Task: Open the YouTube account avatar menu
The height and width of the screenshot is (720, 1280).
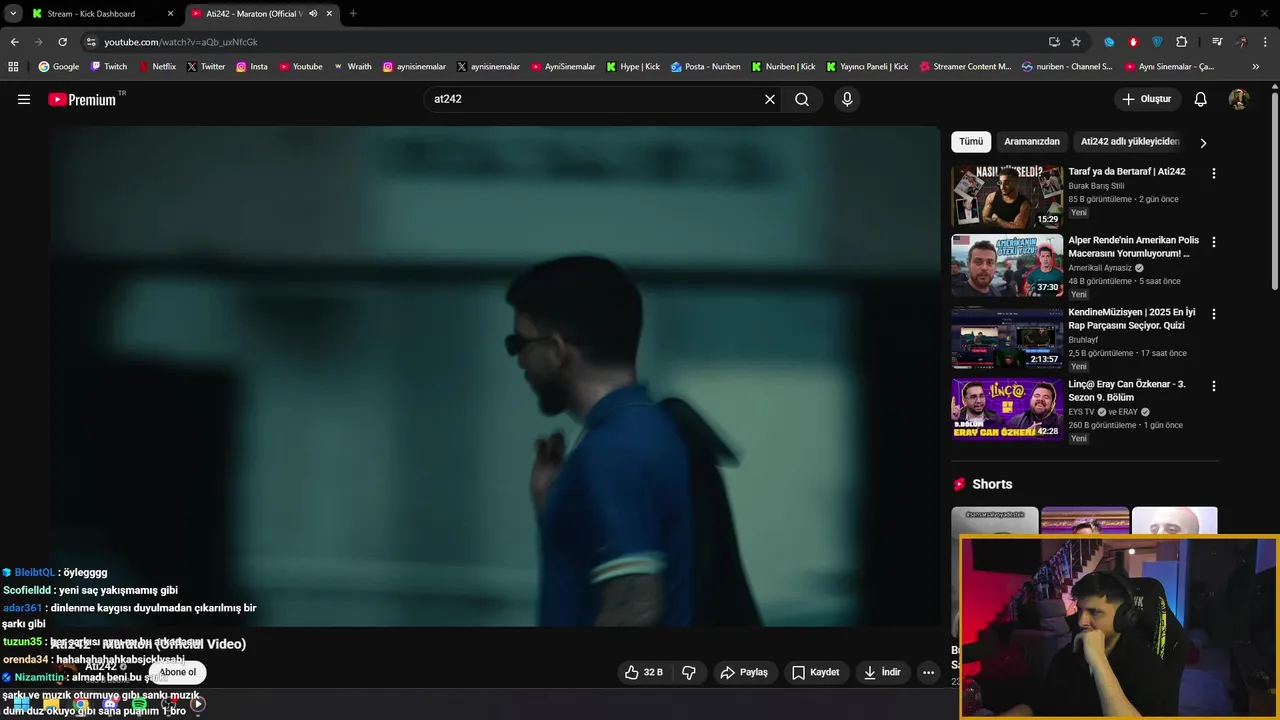Action: tap(1239, 99)
